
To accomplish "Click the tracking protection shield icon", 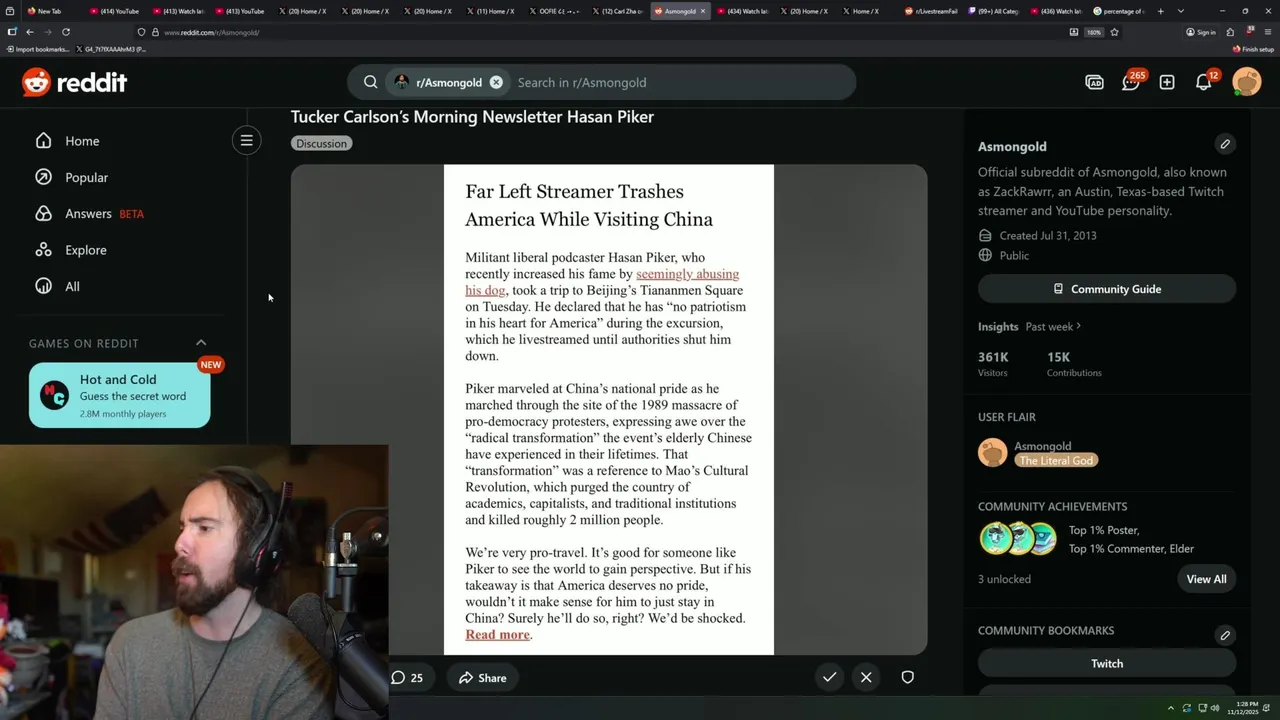I will pyautogui.click(x=141, y=32).
